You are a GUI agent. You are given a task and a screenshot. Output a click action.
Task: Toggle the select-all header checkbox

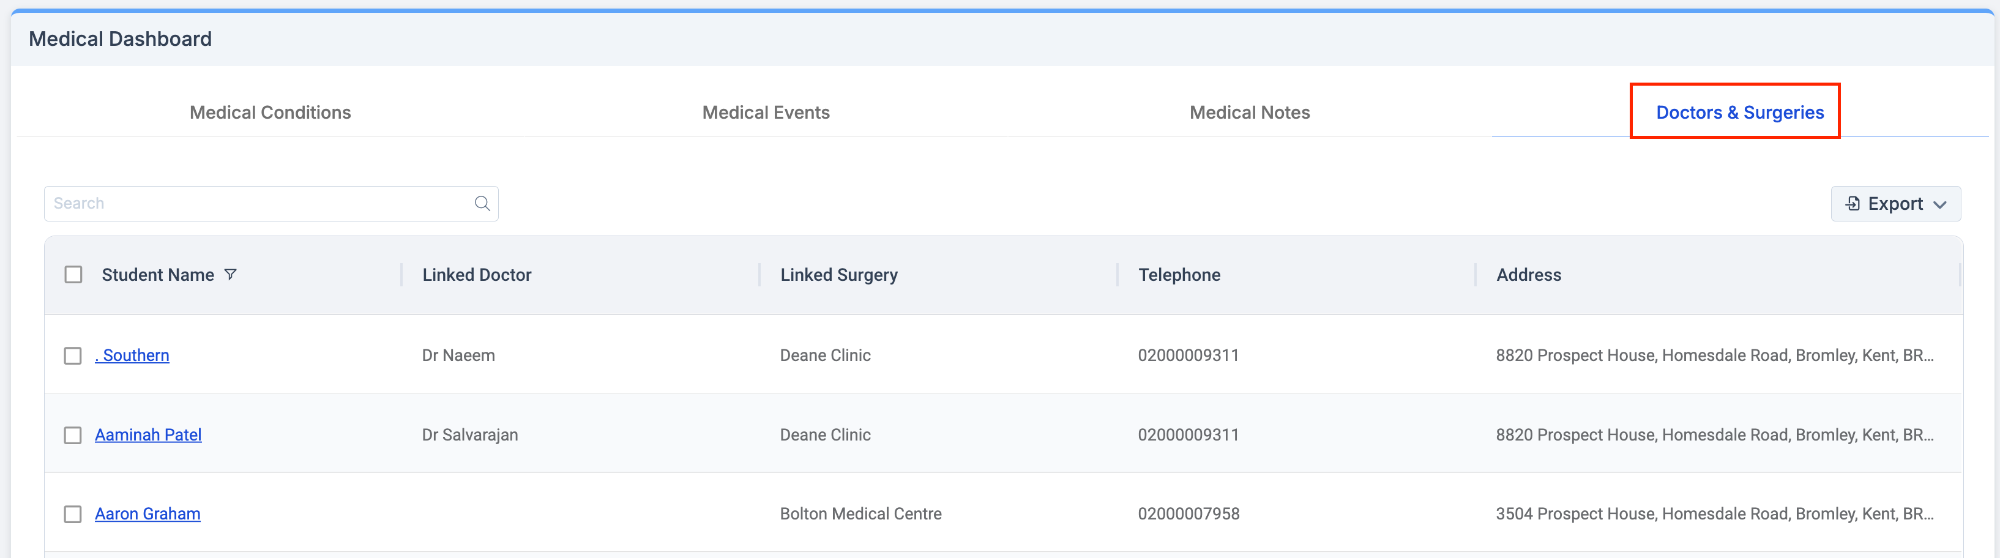coord(73,274)
